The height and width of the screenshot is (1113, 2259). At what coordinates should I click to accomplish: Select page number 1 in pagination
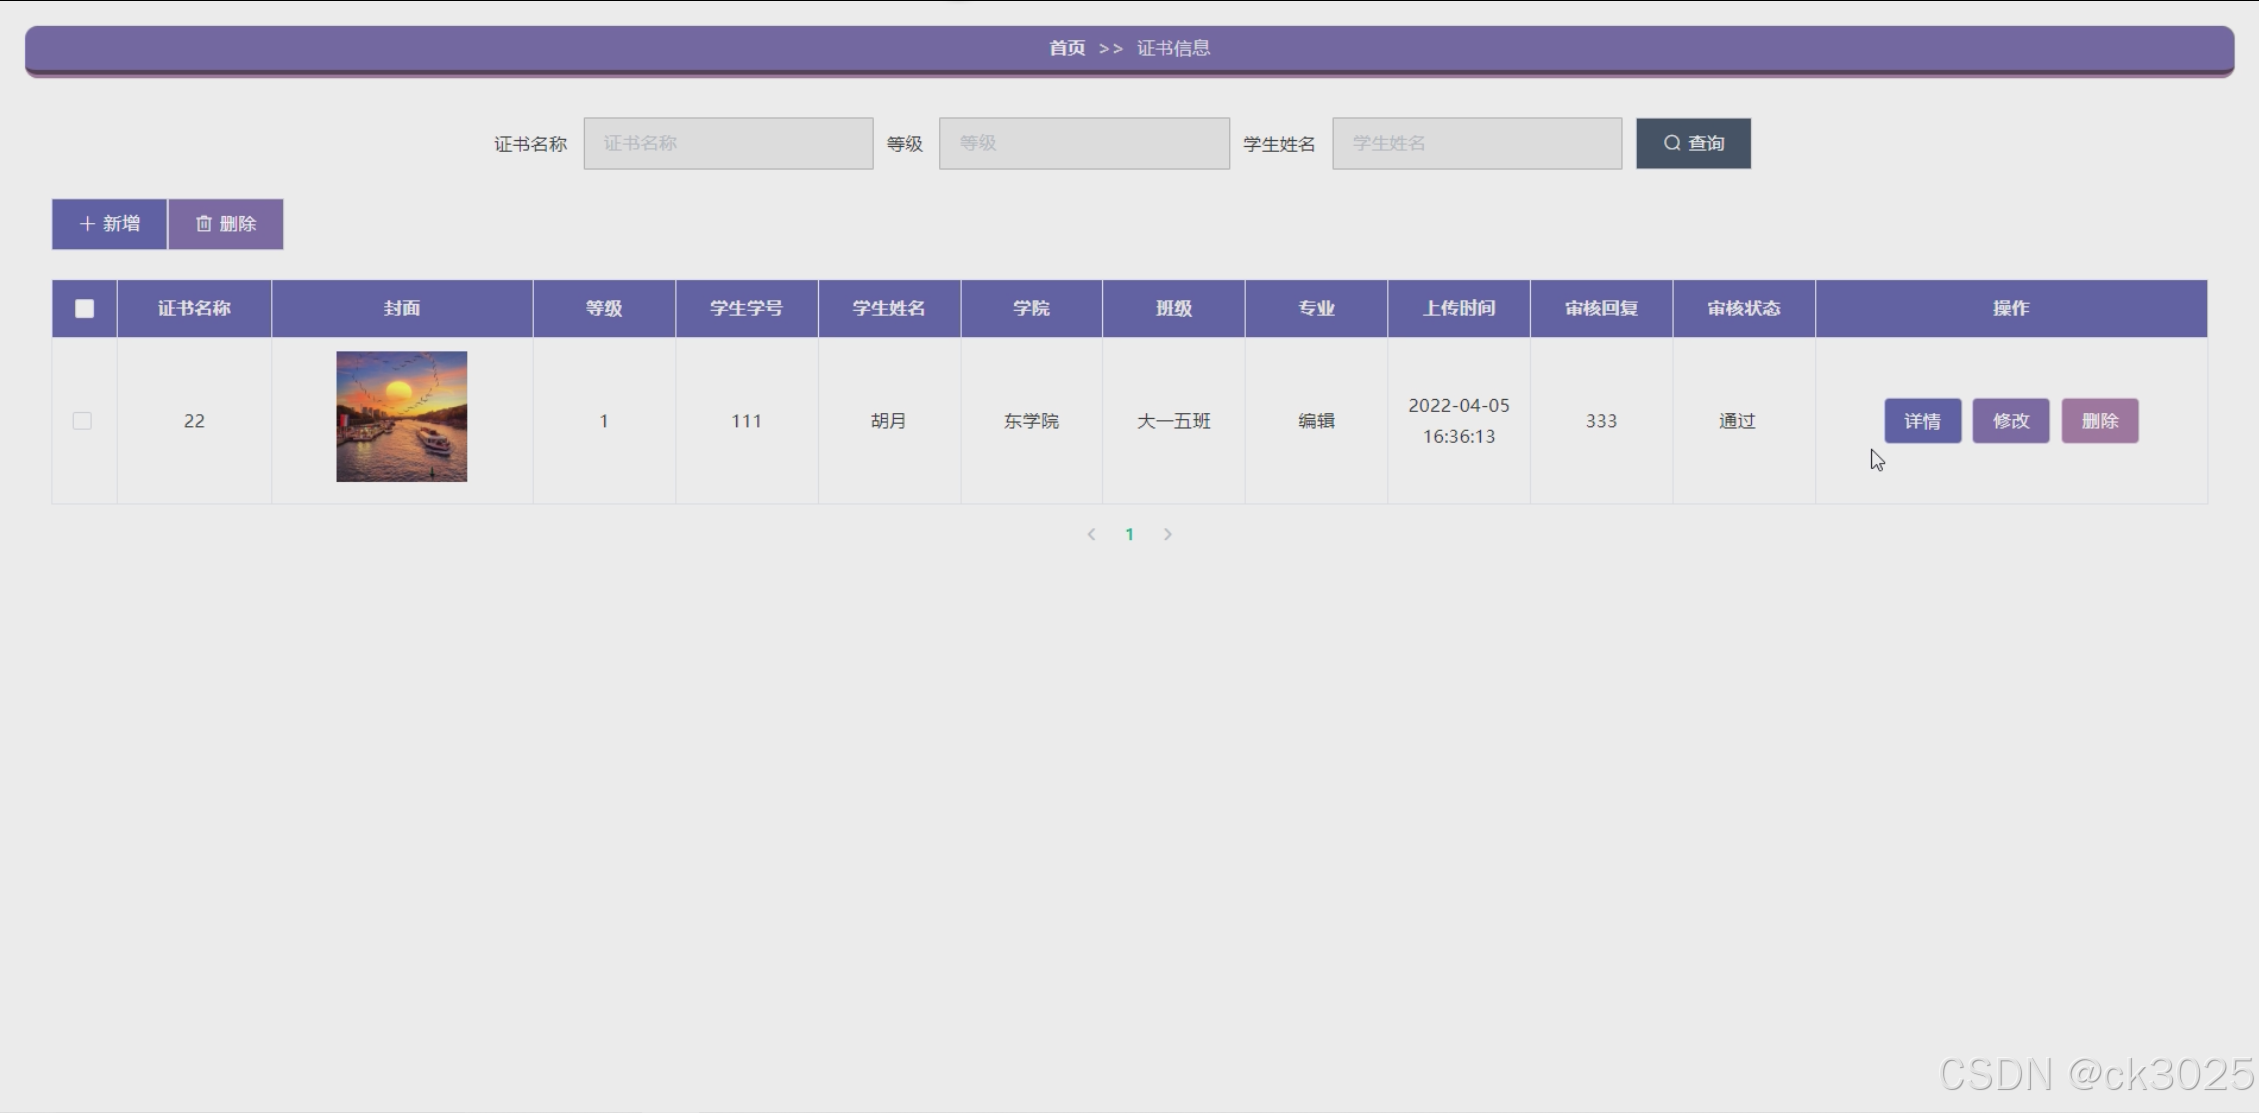[x=1129, y=535]
